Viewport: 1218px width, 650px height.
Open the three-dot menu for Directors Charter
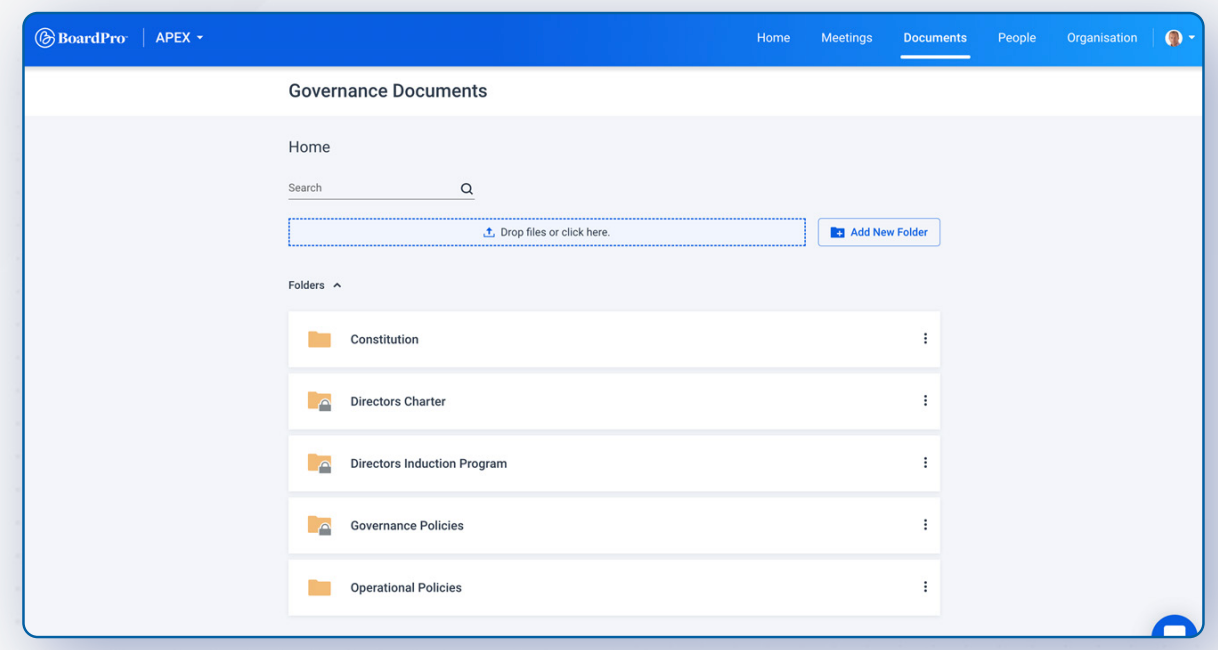click(925, 401)
